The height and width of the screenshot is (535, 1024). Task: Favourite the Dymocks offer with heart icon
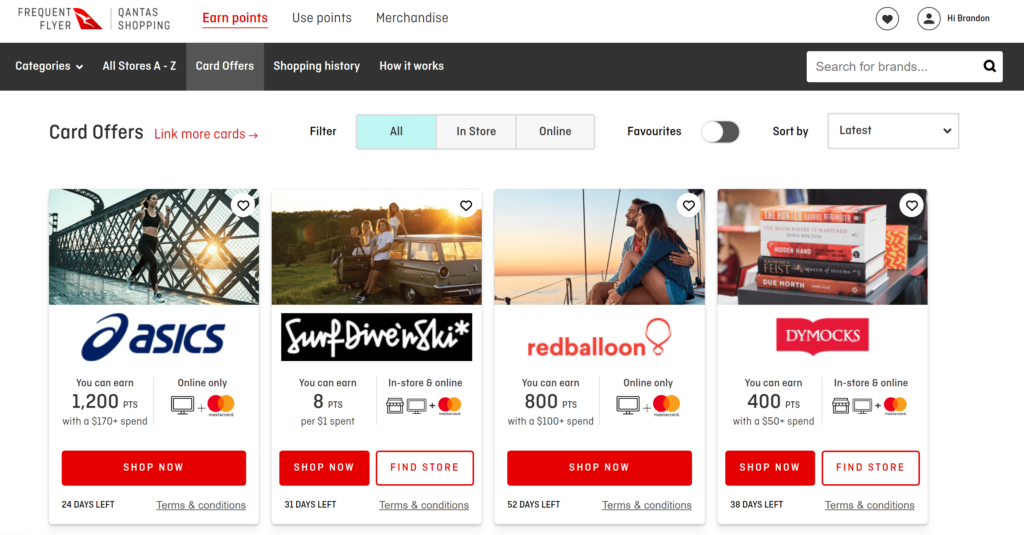tap(911, 206)
